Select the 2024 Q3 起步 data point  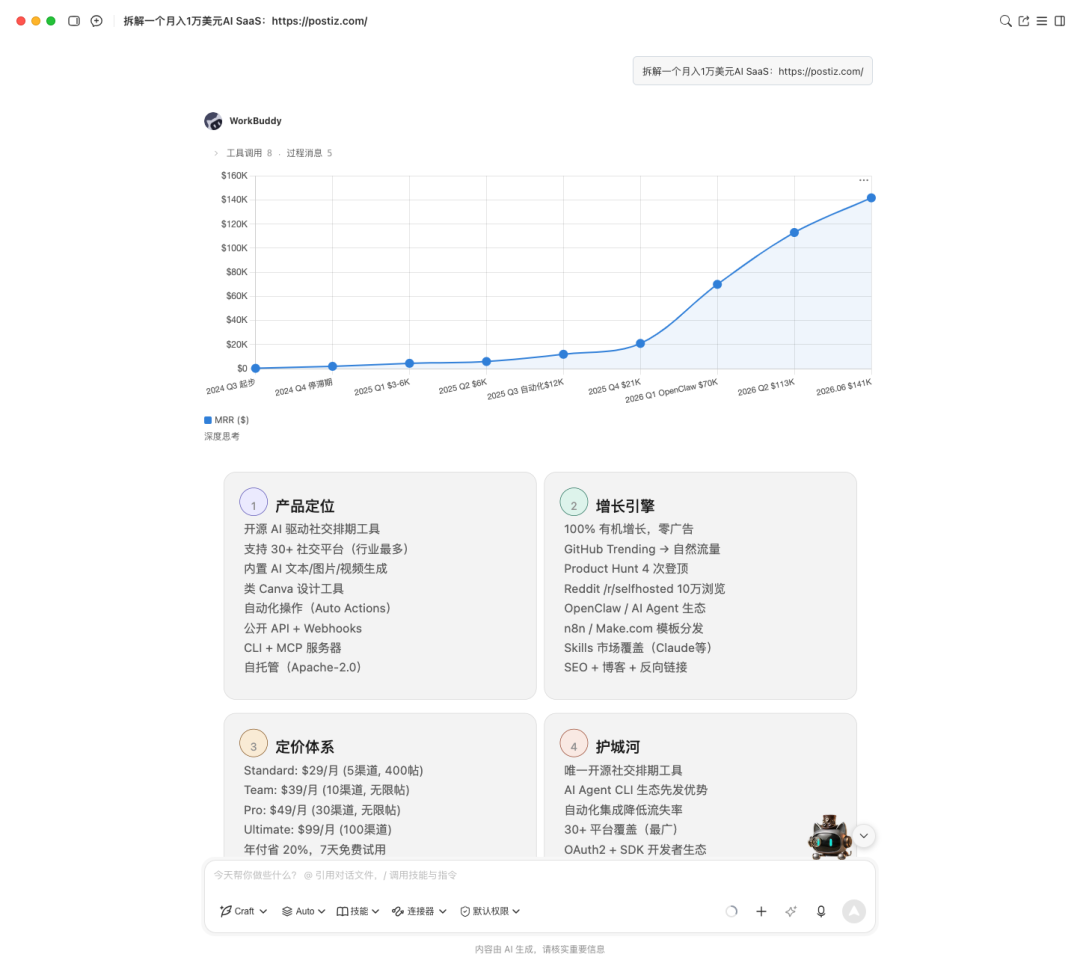coord(256,369)
